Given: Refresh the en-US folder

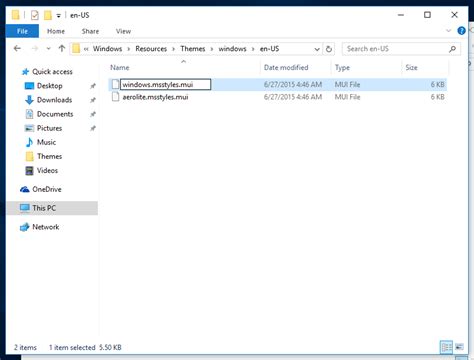Looking at the screenshot, I should pyautogui.click(x=329, y=49).
